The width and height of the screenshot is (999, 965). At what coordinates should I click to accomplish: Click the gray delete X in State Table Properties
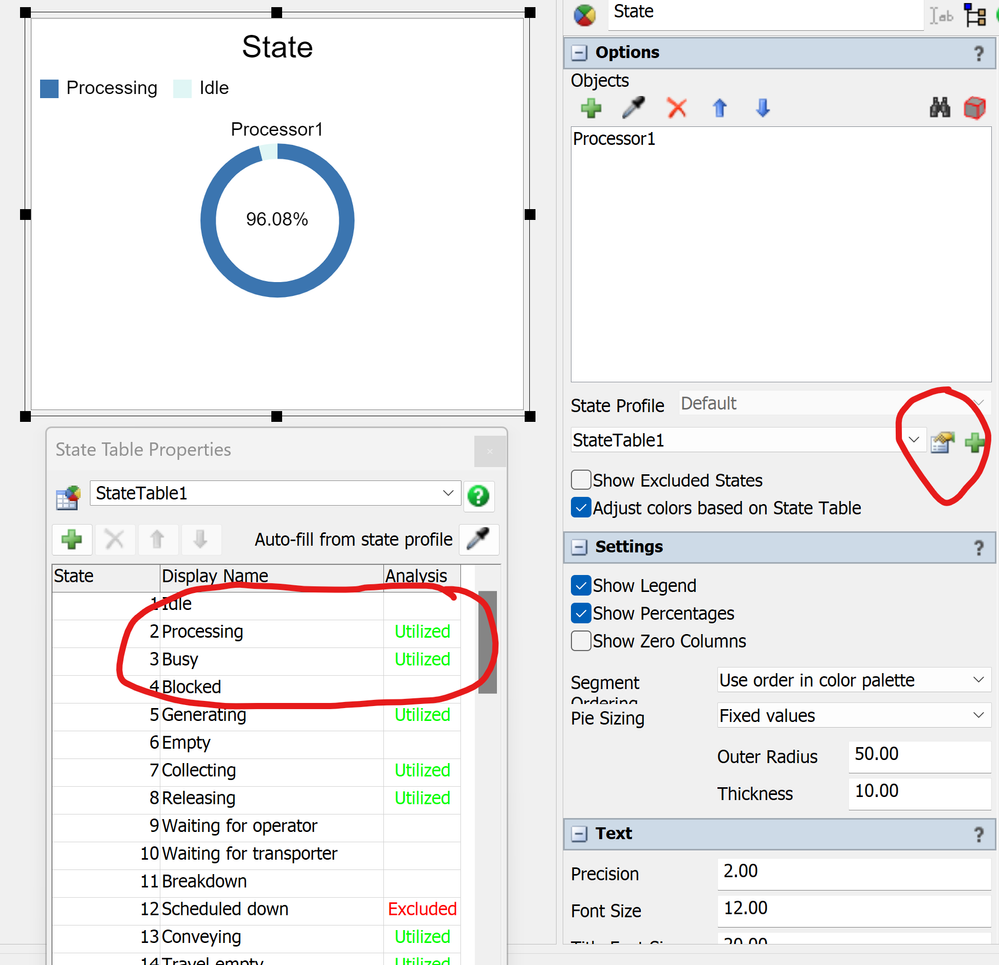pyautogui.click(x=115, y=540)
